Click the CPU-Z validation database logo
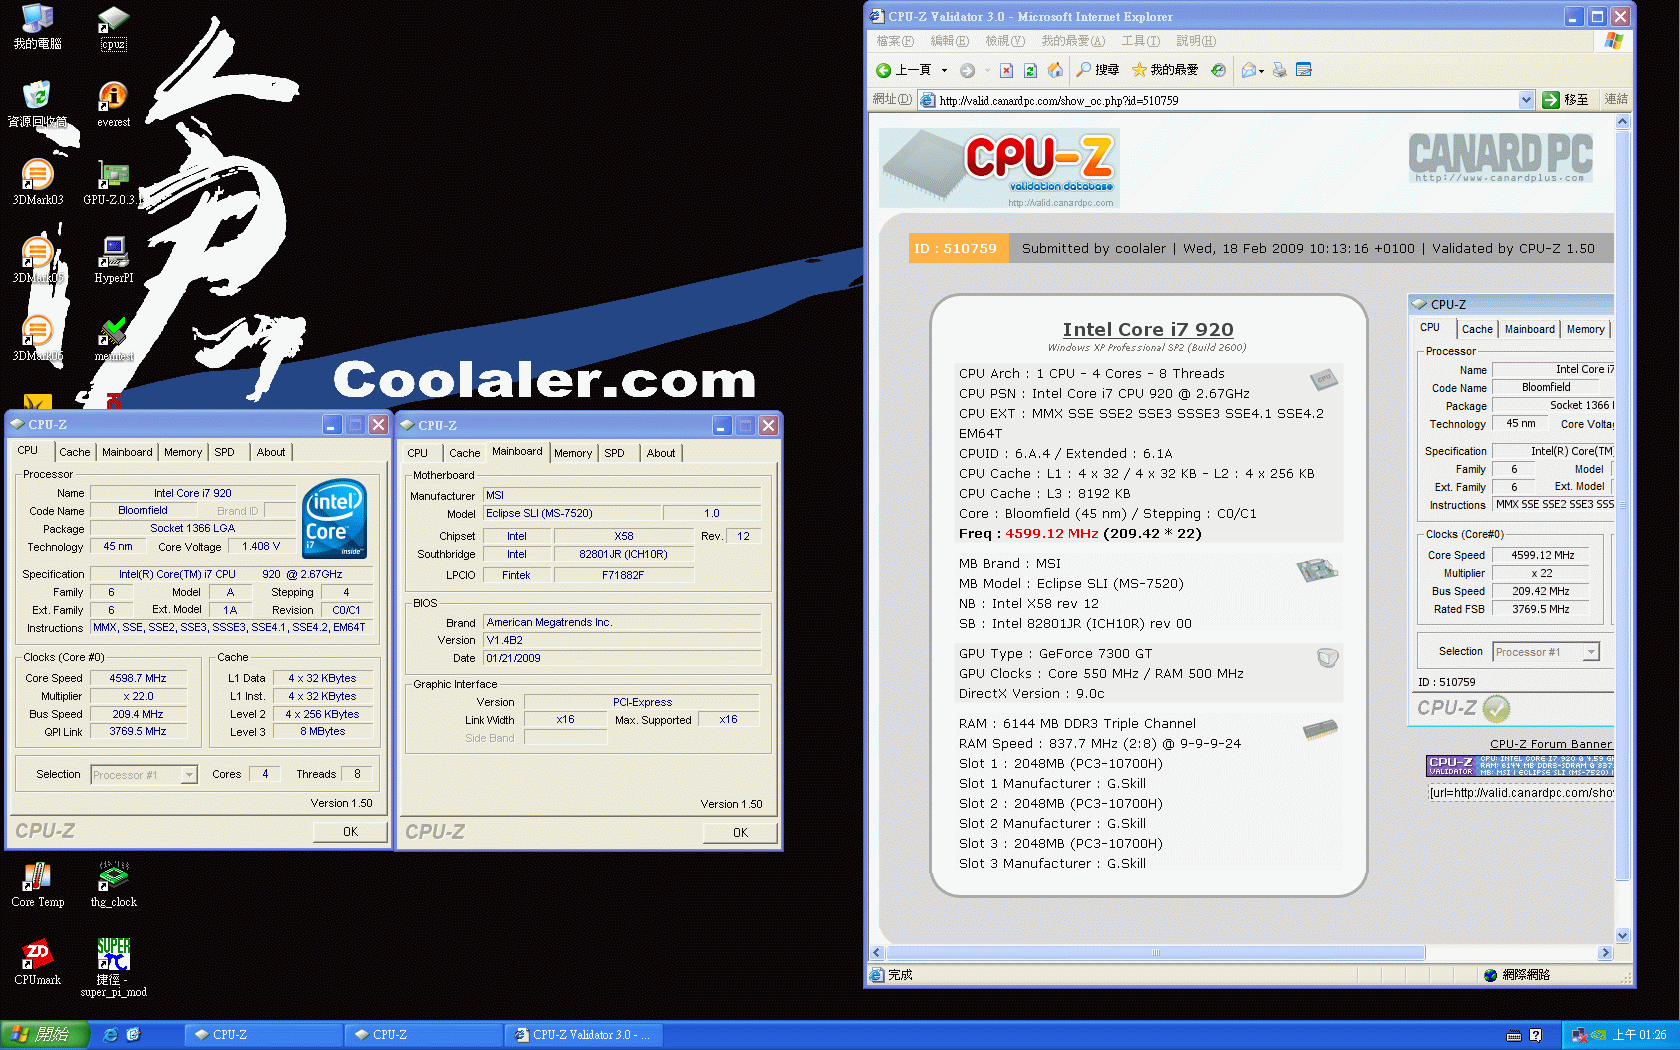This screenshot has height=1050, width=1680. point(999,168)
